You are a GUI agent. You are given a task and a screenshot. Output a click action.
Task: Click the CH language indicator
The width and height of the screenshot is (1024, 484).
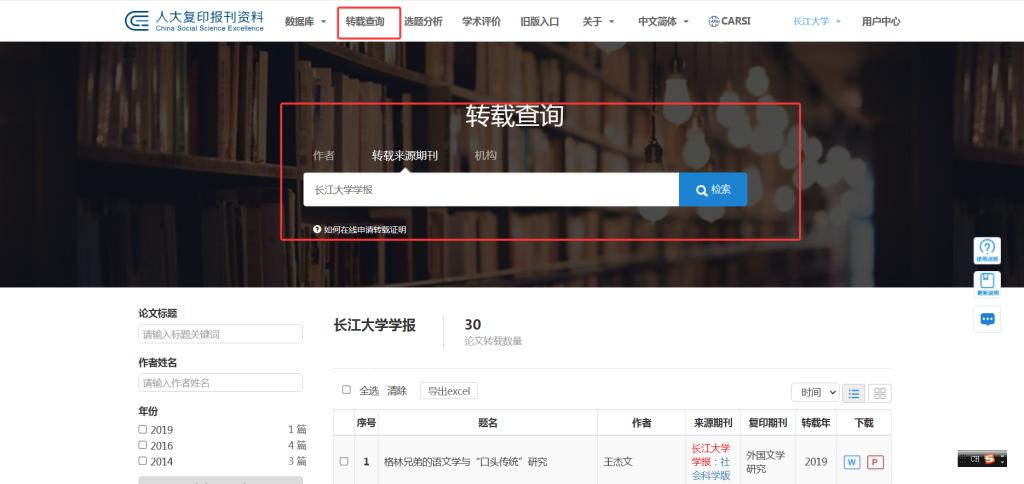974,459
